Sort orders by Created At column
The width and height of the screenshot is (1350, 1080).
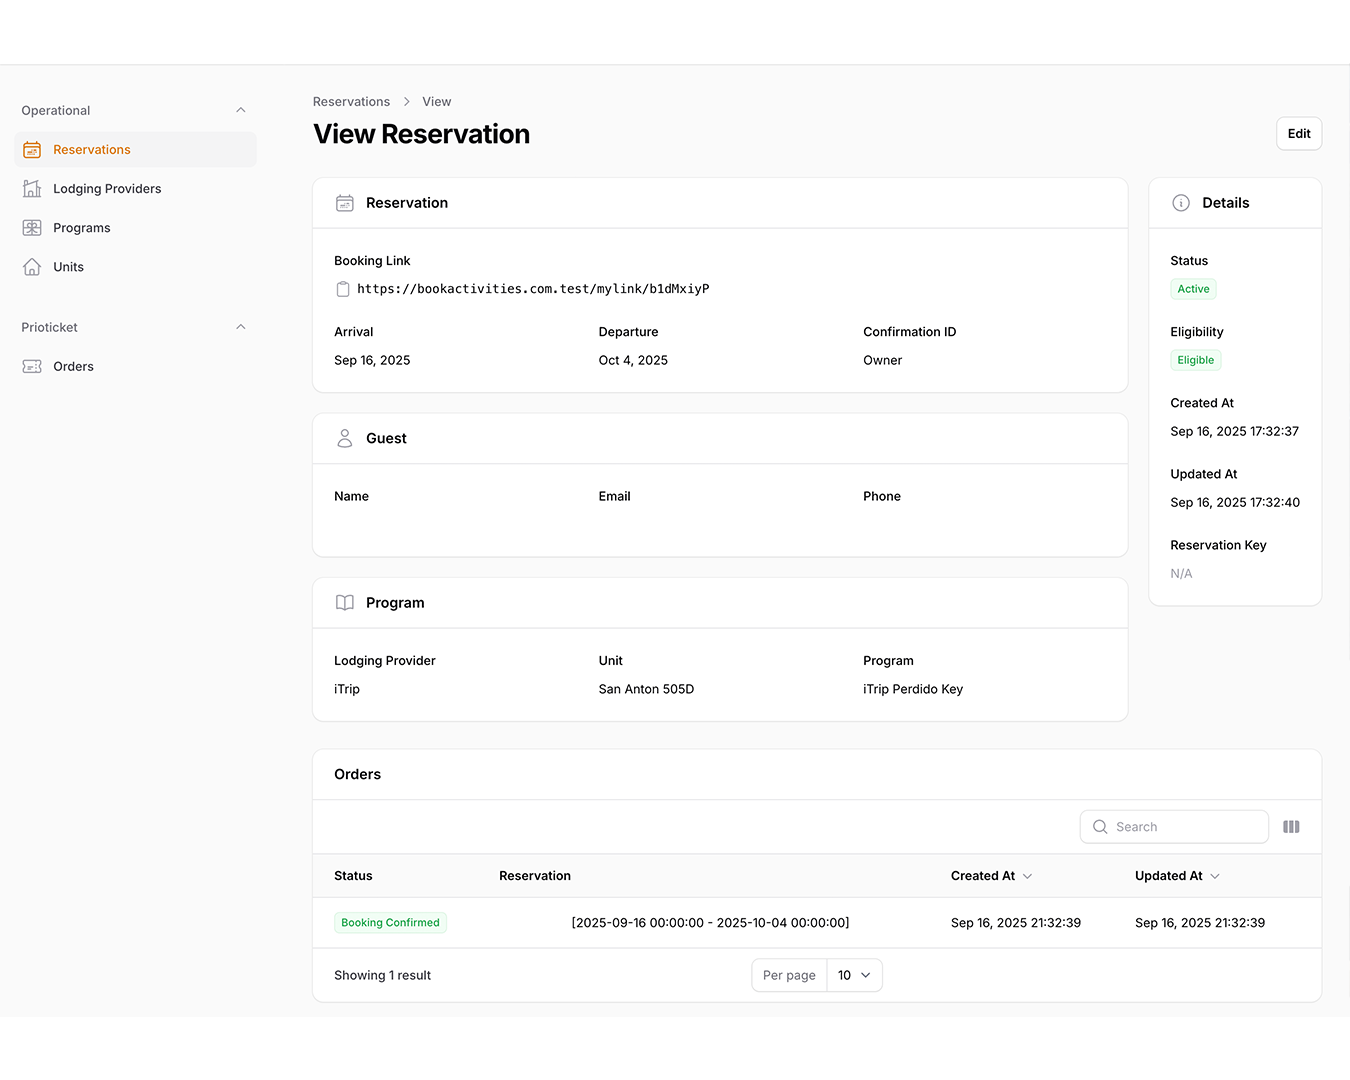pos(992,876)
